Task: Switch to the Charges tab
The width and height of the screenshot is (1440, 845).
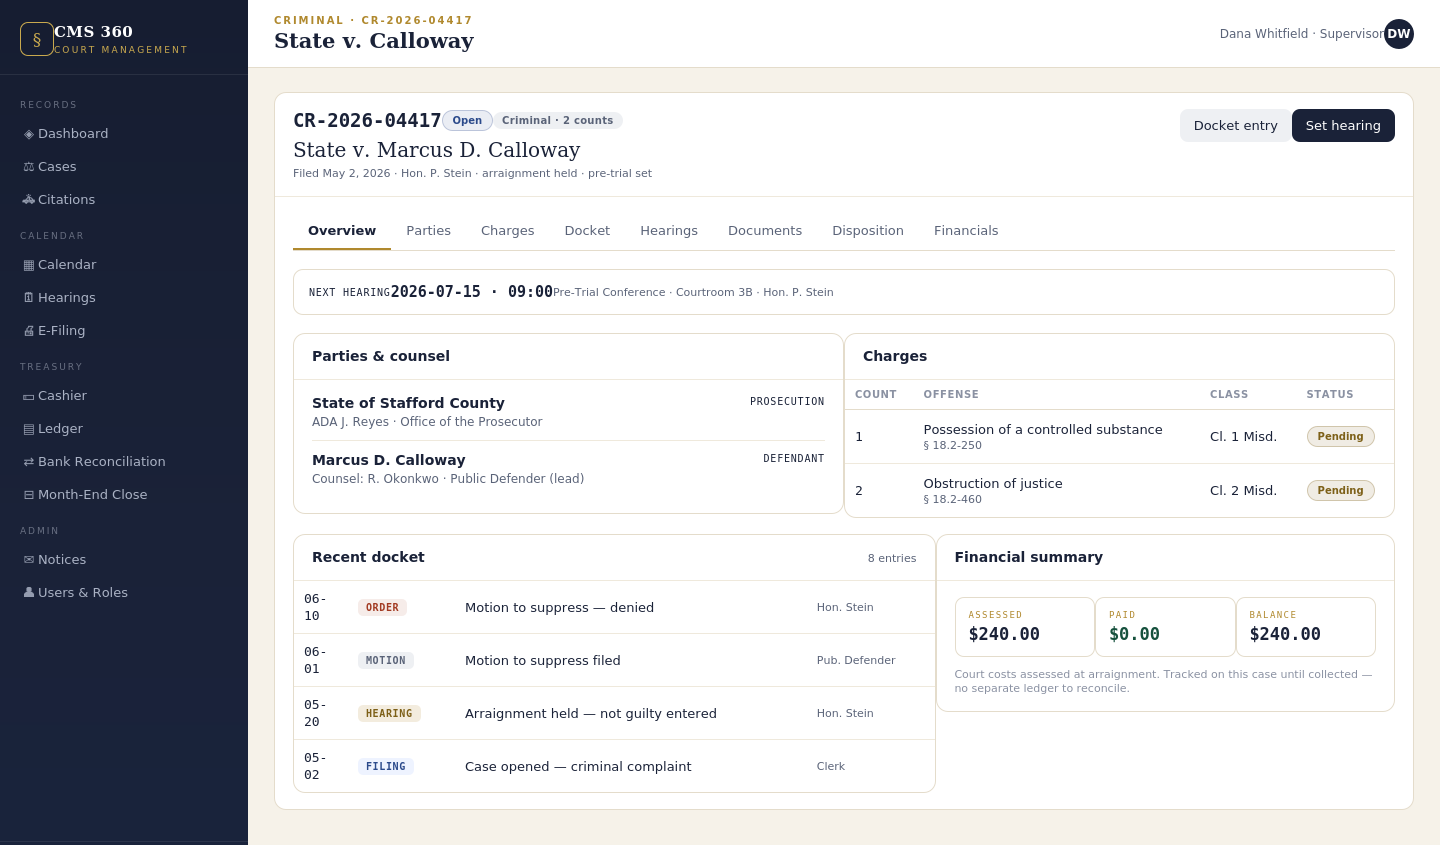Action: 508,231
